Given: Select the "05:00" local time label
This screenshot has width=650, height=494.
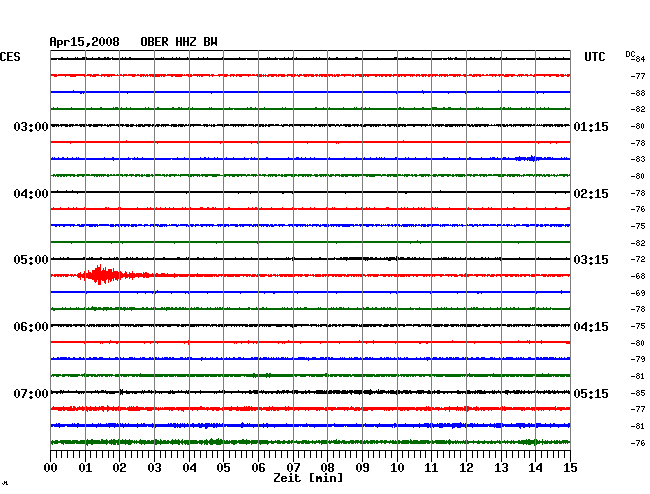Looking at the screenshot, I should (x=31, y=260).
